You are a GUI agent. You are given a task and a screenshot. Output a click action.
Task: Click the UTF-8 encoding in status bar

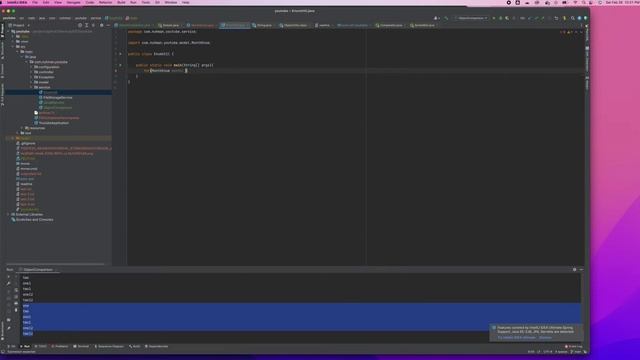point(548,352)
